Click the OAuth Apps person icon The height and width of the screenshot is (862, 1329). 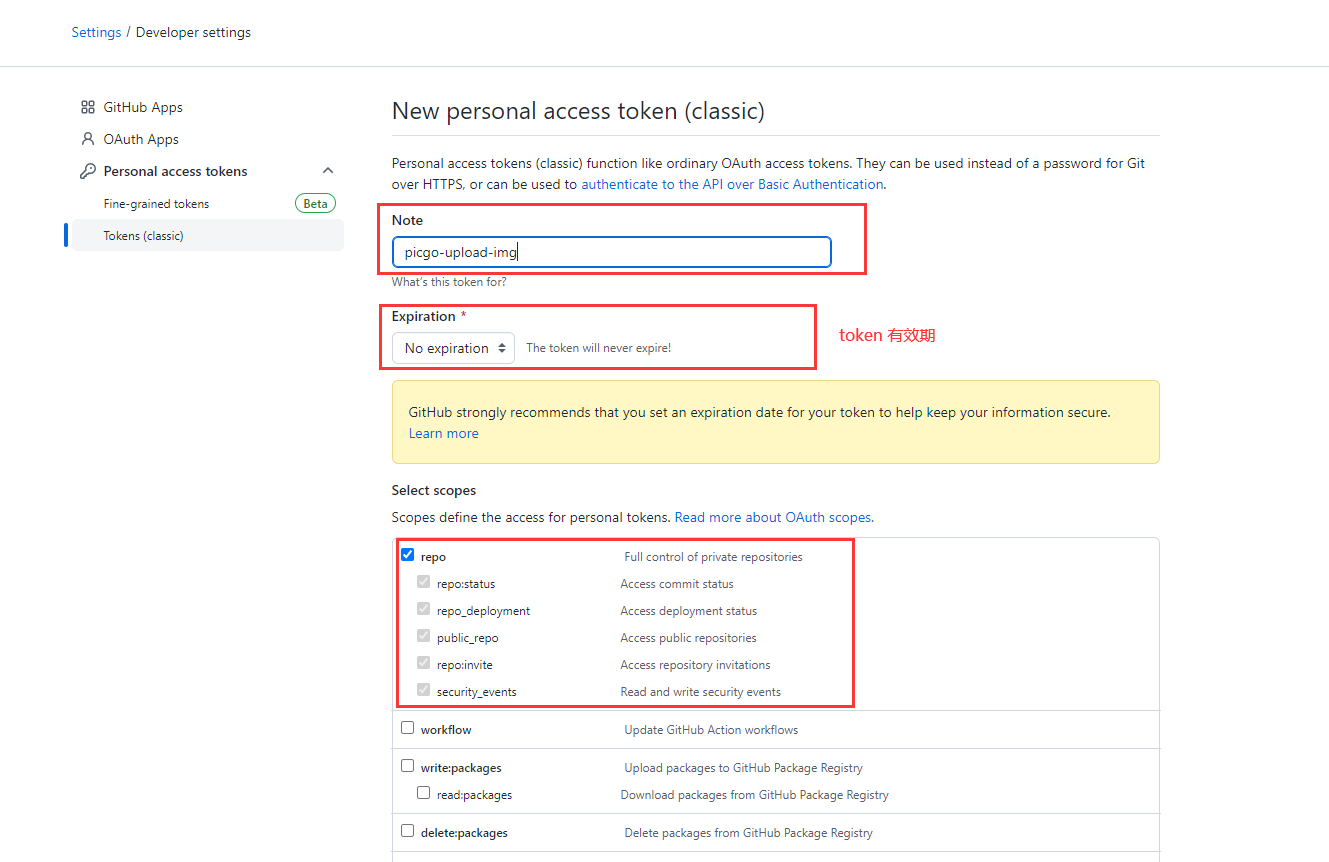point(88,139)
